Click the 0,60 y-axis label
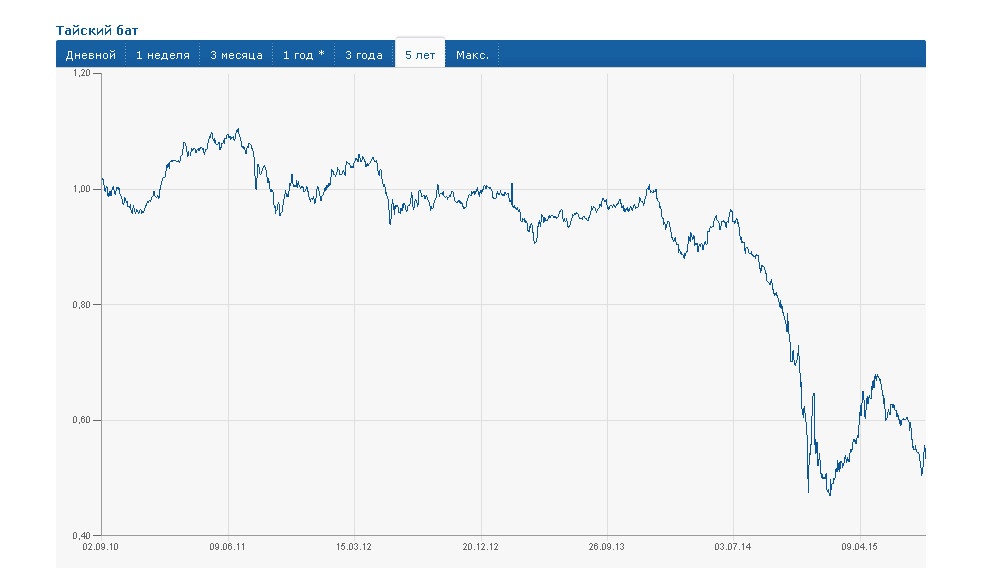The width and height of the screenshot is (982, 584). [82, 420]
